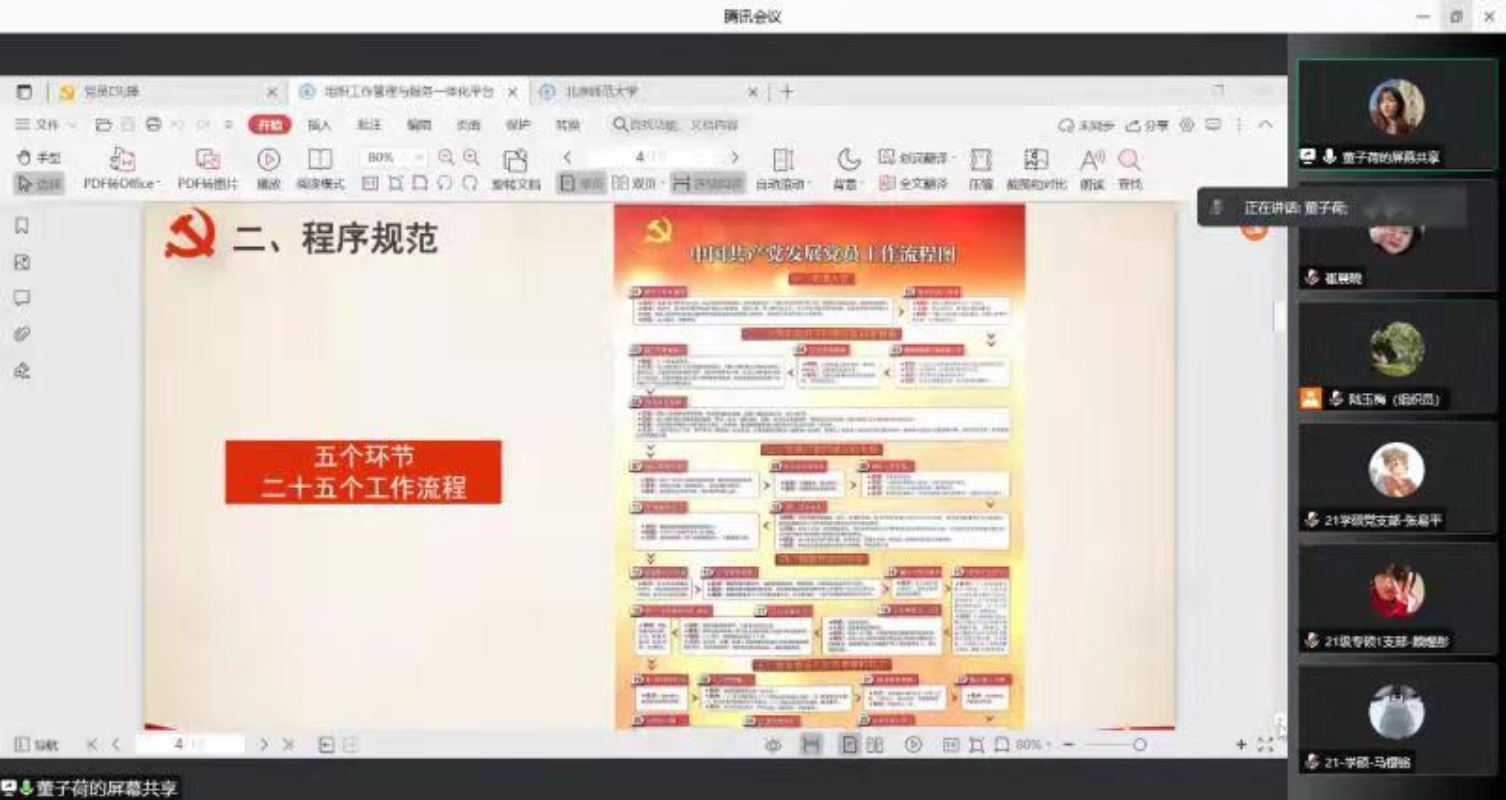The width and height of the screenshot is (1506, 800).
Task: Open the 插入 menu tab
Action: pyautogui.click(x=319, y=125)
